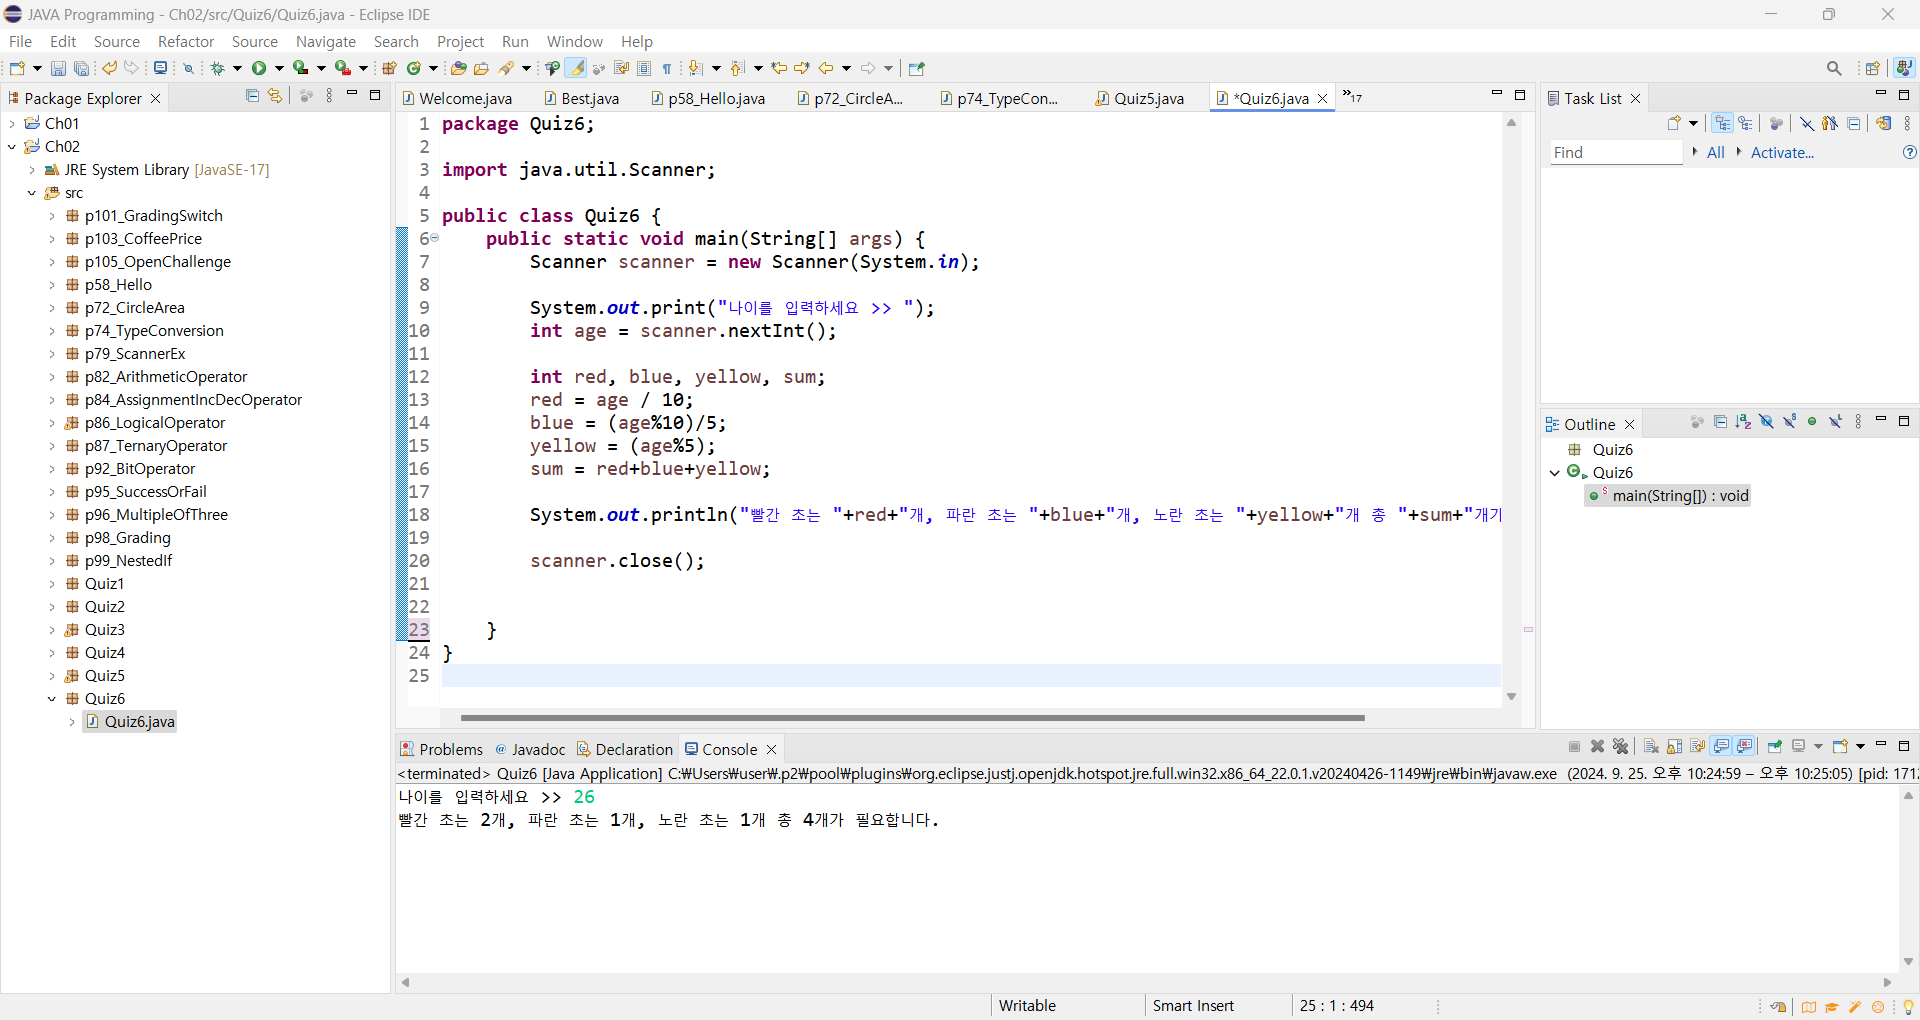The width and height of the screenshot is (1920, 1020).
Task: Expand the Quiz5 package
Action: 52,676
